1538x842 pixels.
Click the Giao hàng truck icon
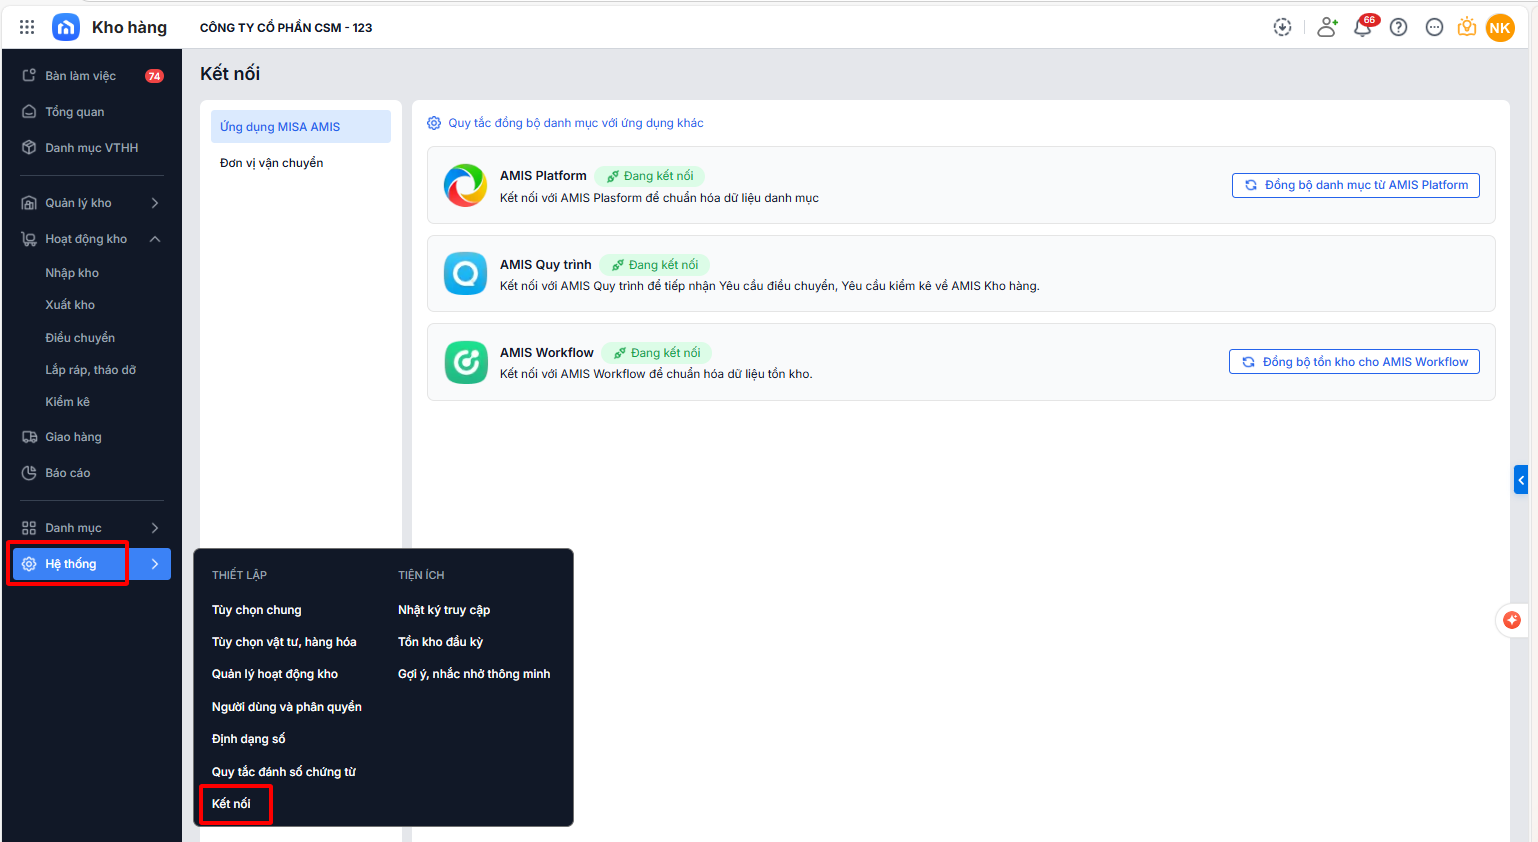pyautogui.click(x=29, y=437)
